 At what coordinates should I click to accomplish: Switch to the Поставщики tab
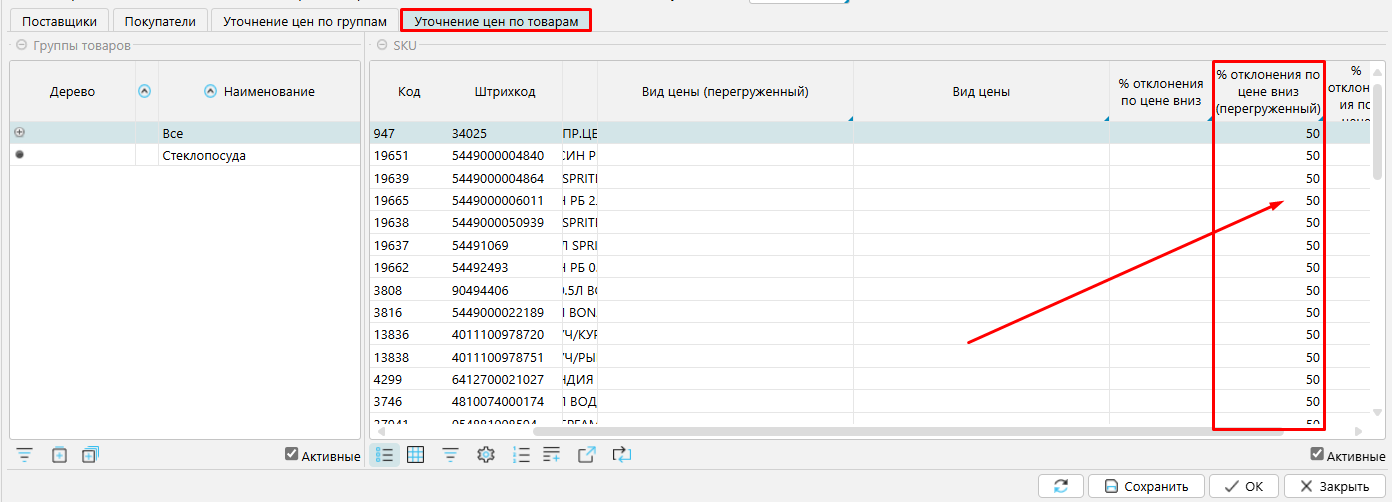click(x=59, y=20)
